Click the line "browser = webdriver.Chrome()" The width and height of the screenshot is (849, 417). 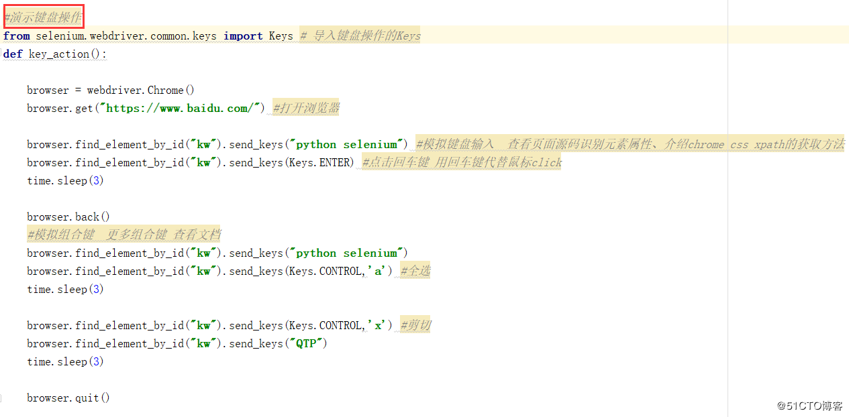click(110, 90)
